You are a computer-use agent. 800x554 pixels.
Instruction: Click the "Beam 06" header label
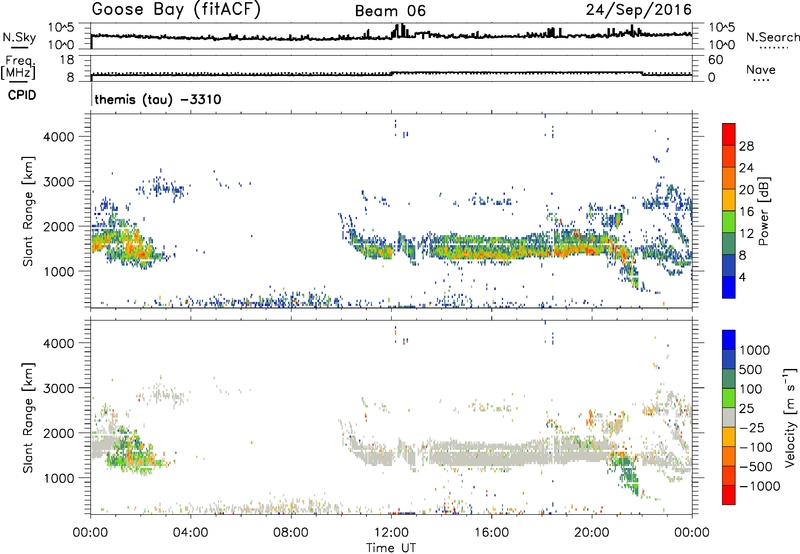click(x=390, y=11)
